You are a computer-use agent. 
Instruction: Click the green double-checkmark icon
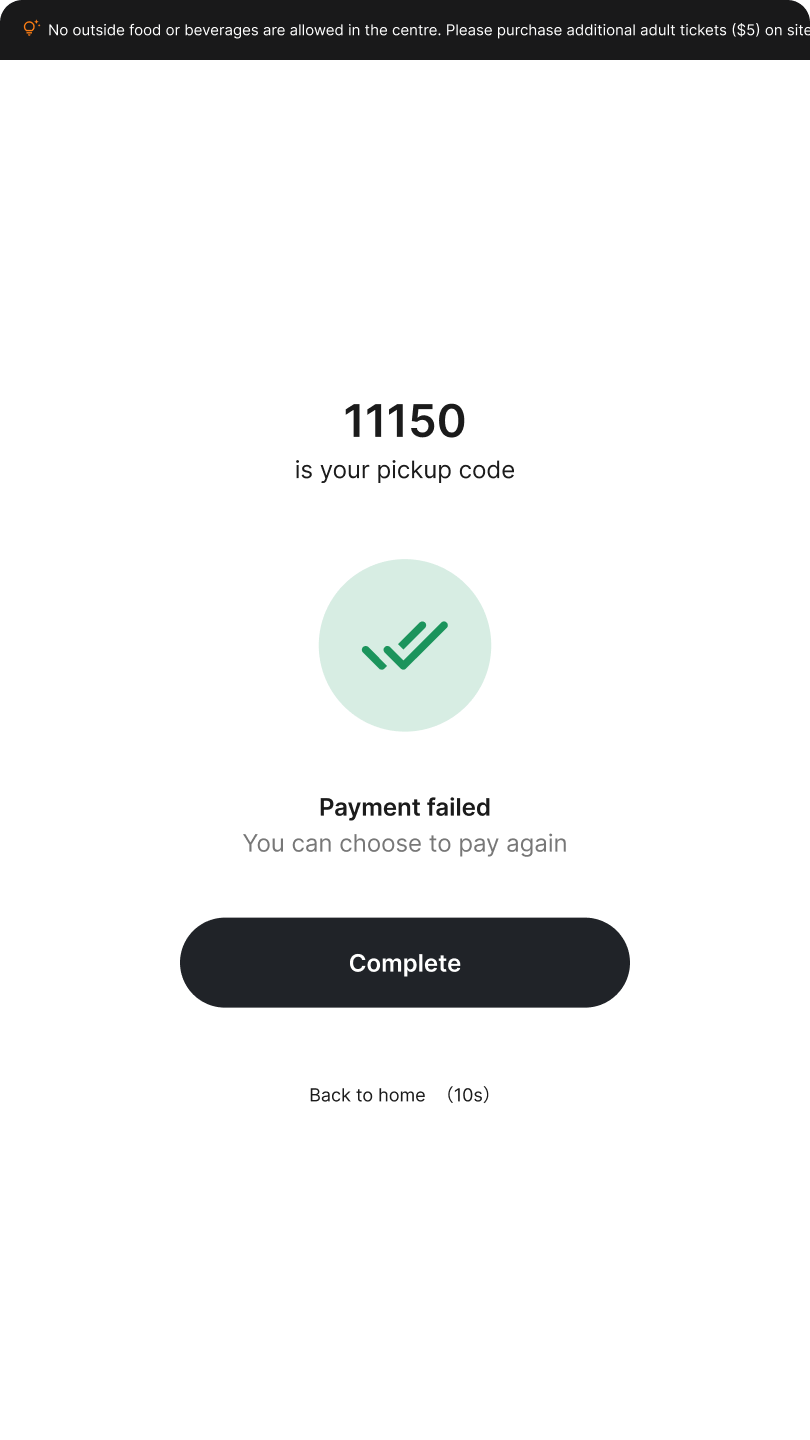click(405, 645)
